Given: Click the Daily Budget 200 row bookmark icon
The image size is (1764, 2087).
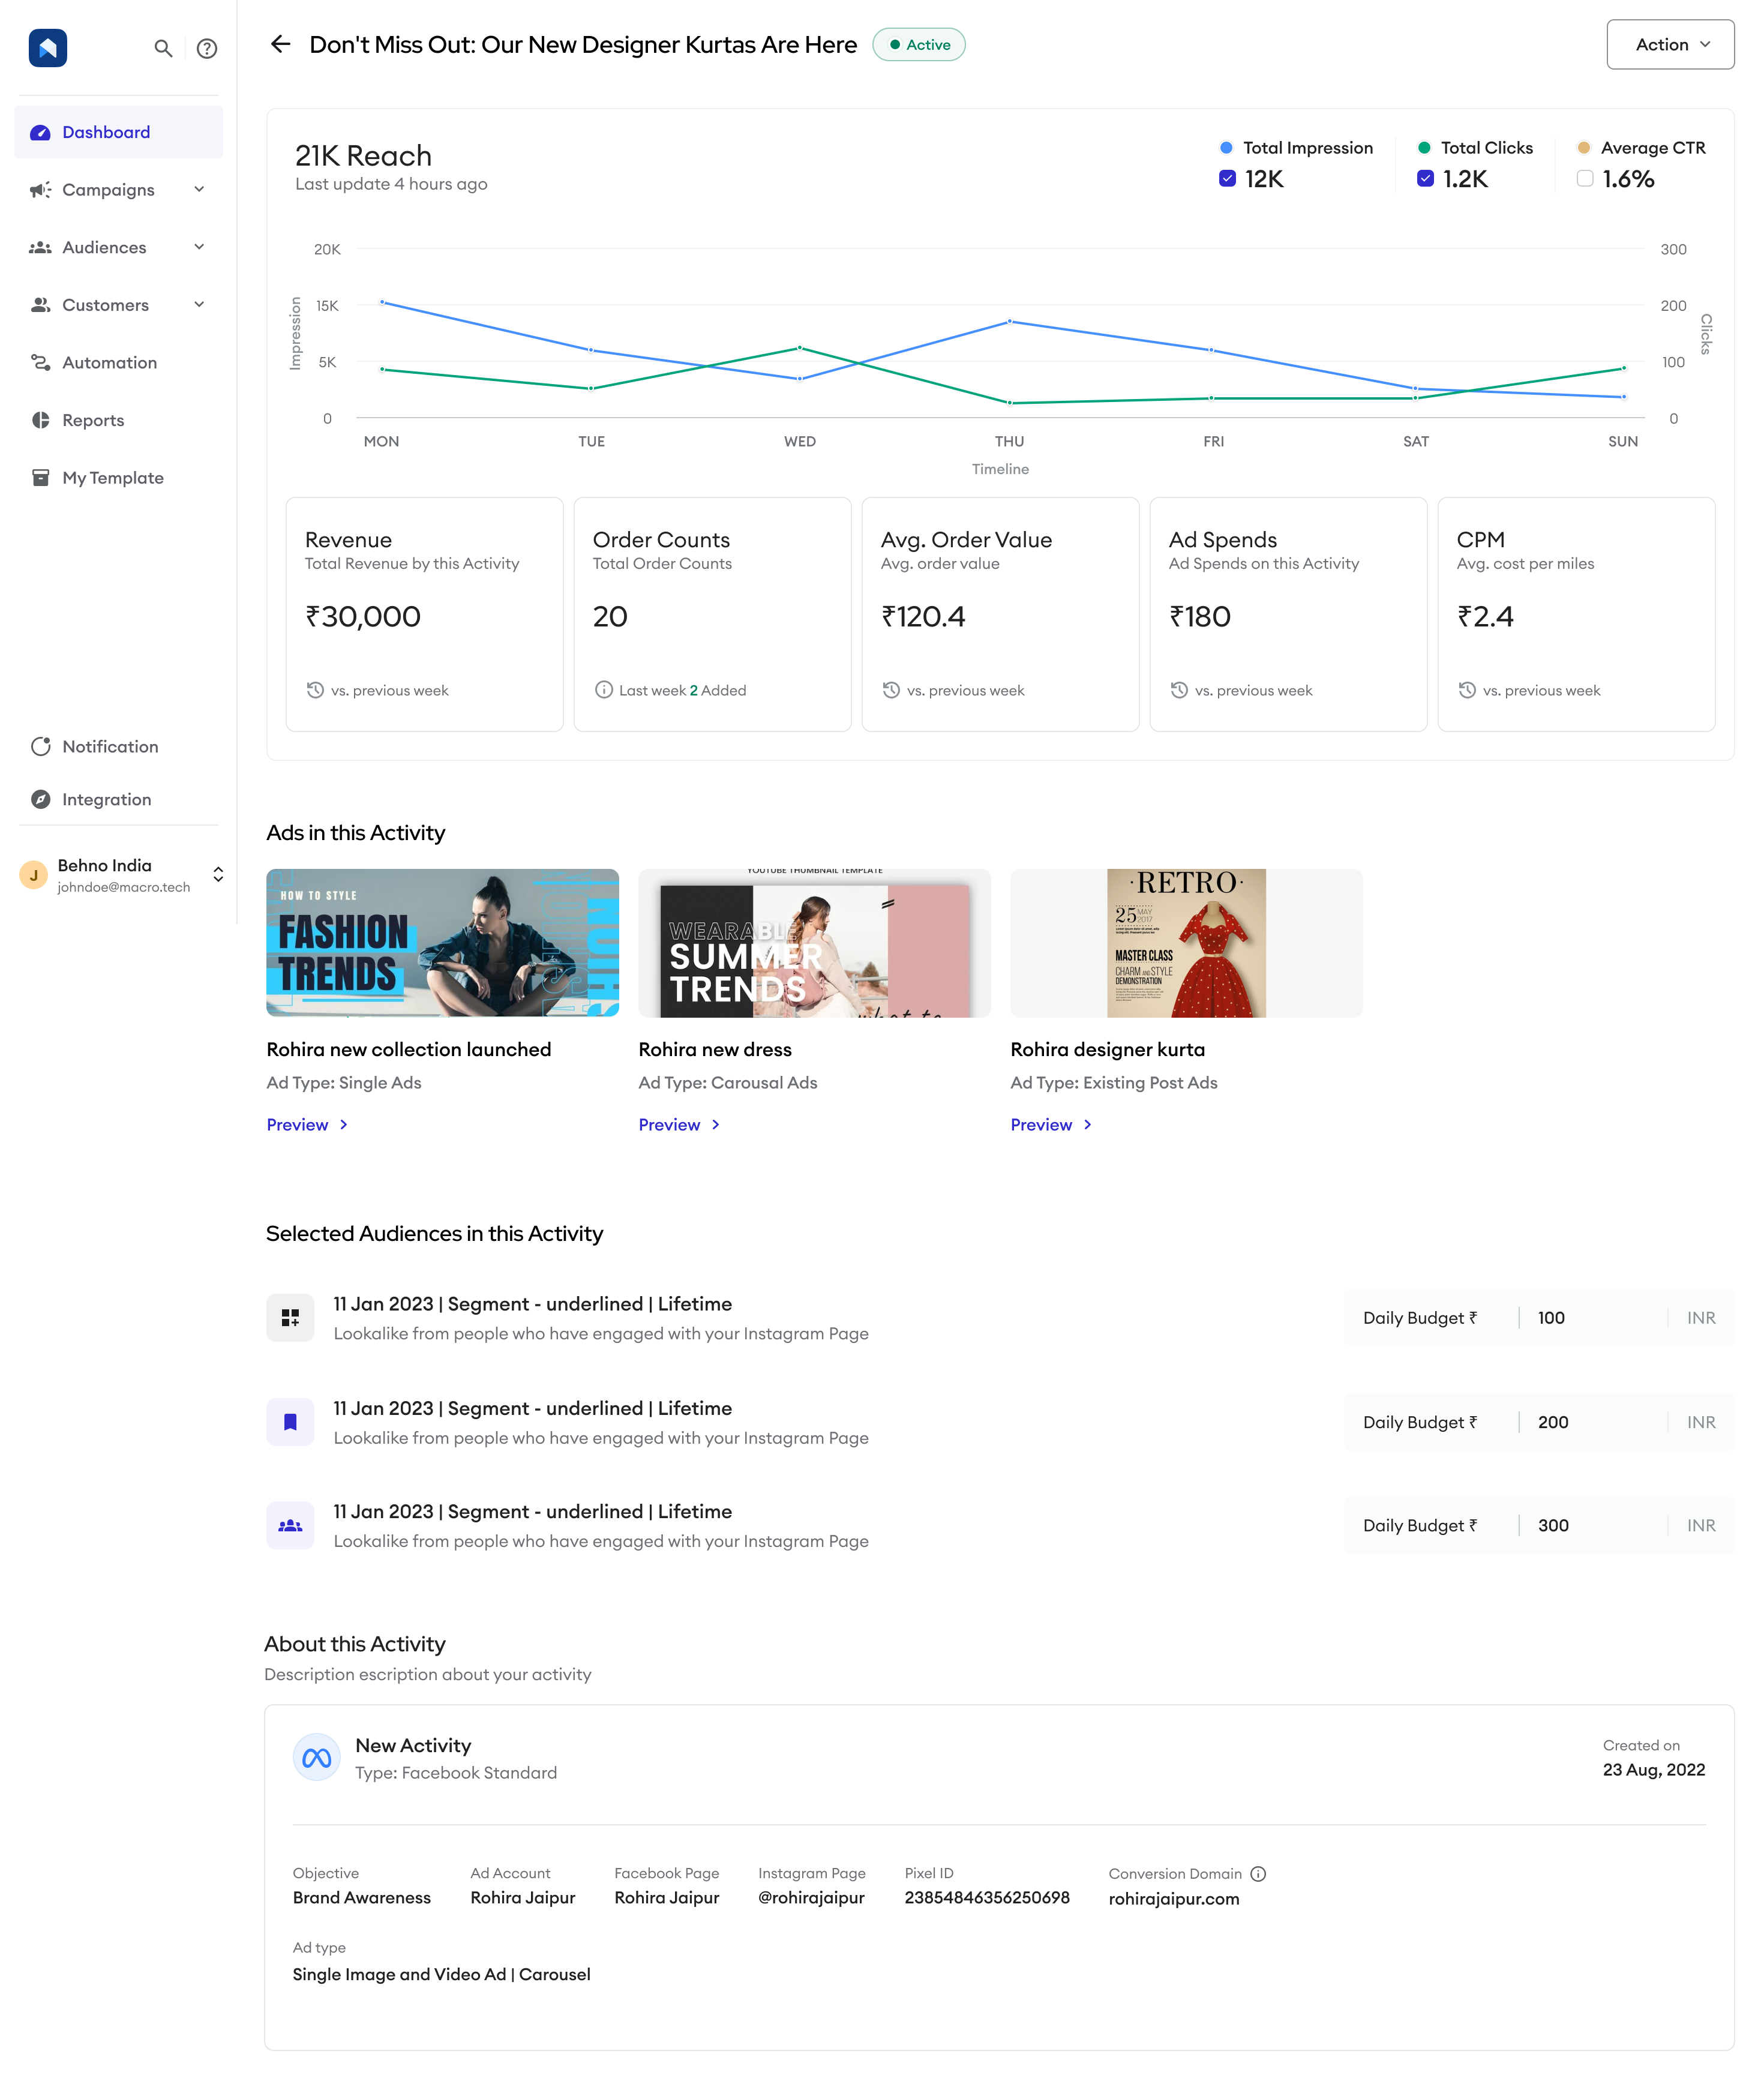Looking at the screenshot, I should tap(290, 1422).
